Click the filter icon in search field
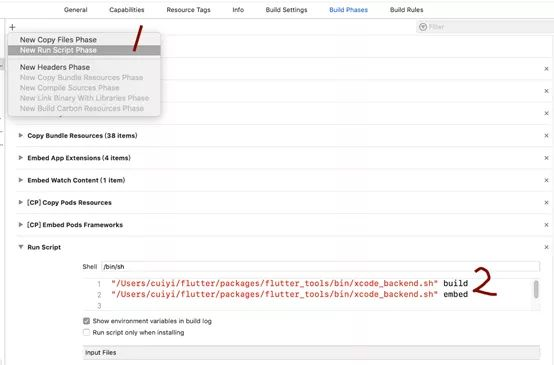Screen dimensions: 554x365 coord(423,27)
